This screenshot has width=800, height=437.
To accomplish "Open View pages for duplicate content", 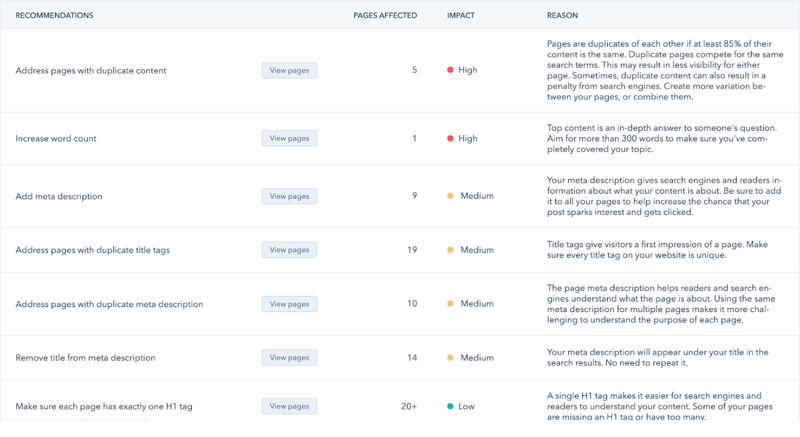I will pos(289,70).
